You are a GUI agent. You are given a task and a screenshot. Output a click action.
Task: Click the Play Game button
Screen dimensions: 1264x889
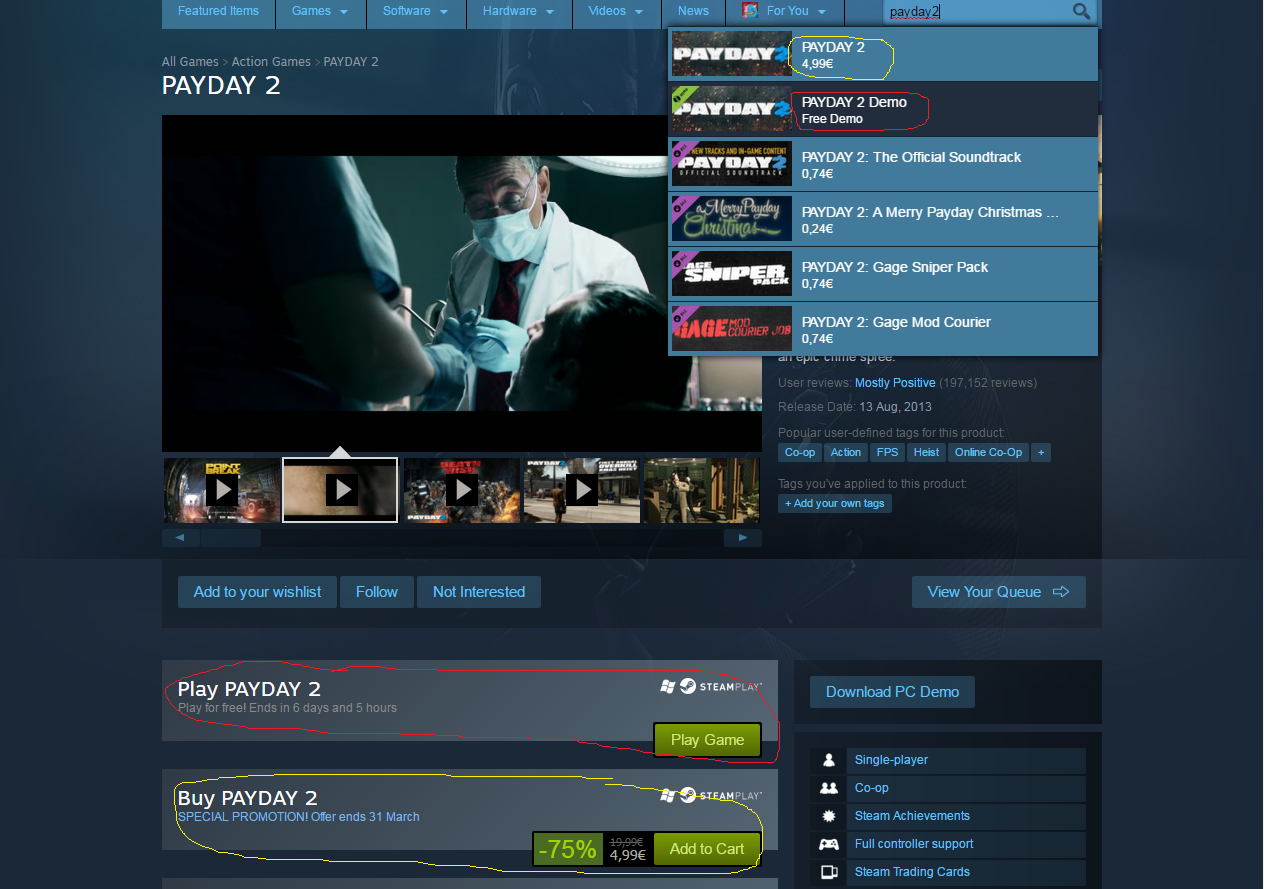[708, 740]
